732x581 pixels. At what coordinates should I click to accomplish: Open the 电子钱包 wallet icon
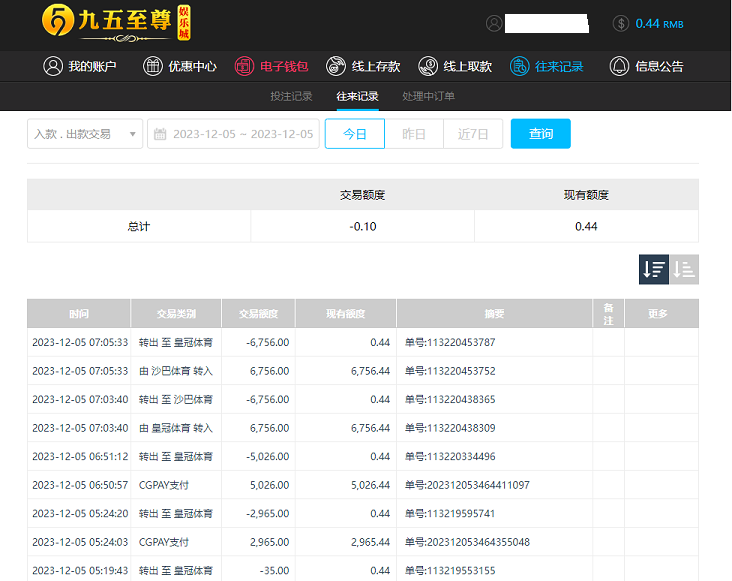(245, 66)
